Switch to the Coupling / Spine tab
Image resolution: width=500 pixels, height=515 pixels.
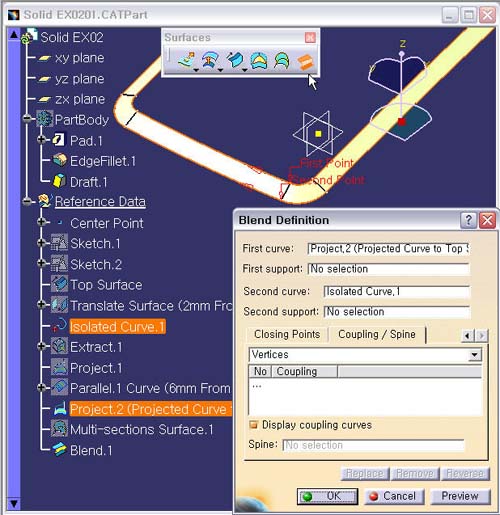pyautogui.click(x=377, y=334)
